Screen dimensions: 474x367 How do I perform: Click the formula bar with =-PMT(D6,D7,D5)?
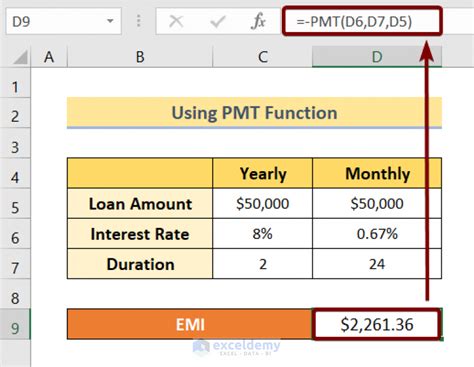pyautogui.click(x=362, y=21)
